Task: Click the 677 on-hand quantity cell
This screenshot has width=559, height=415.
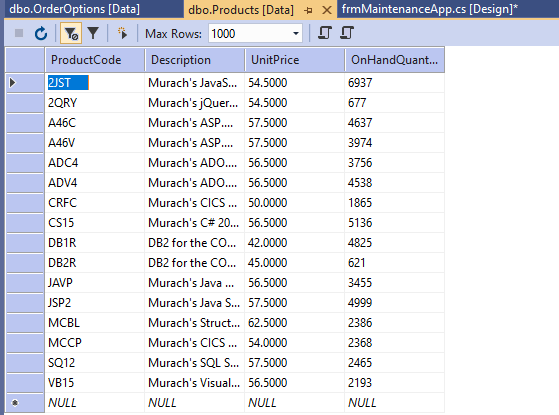Action: coord(395,103)
